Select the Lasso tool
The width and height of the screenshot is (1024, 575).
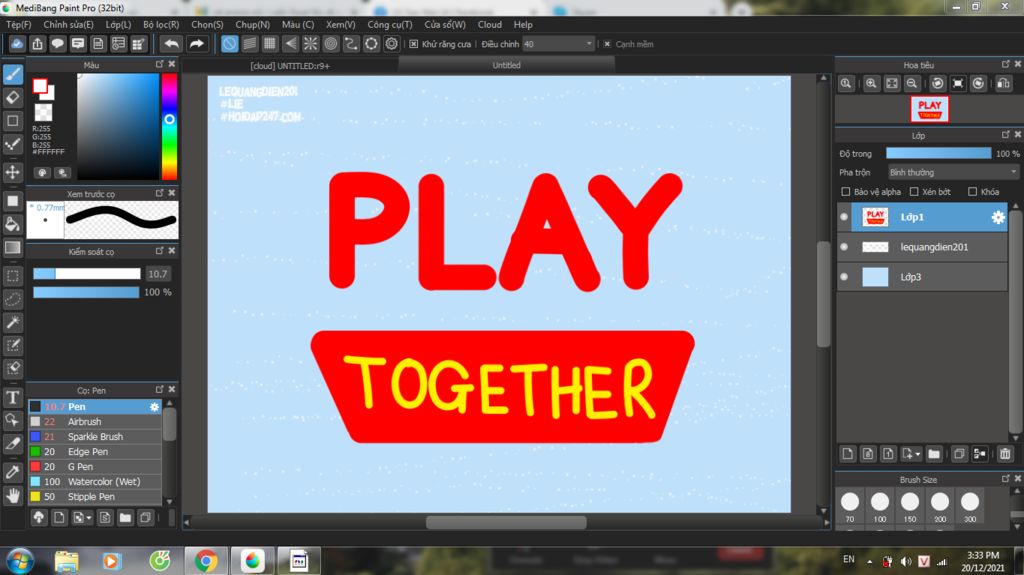click(13, 299)
